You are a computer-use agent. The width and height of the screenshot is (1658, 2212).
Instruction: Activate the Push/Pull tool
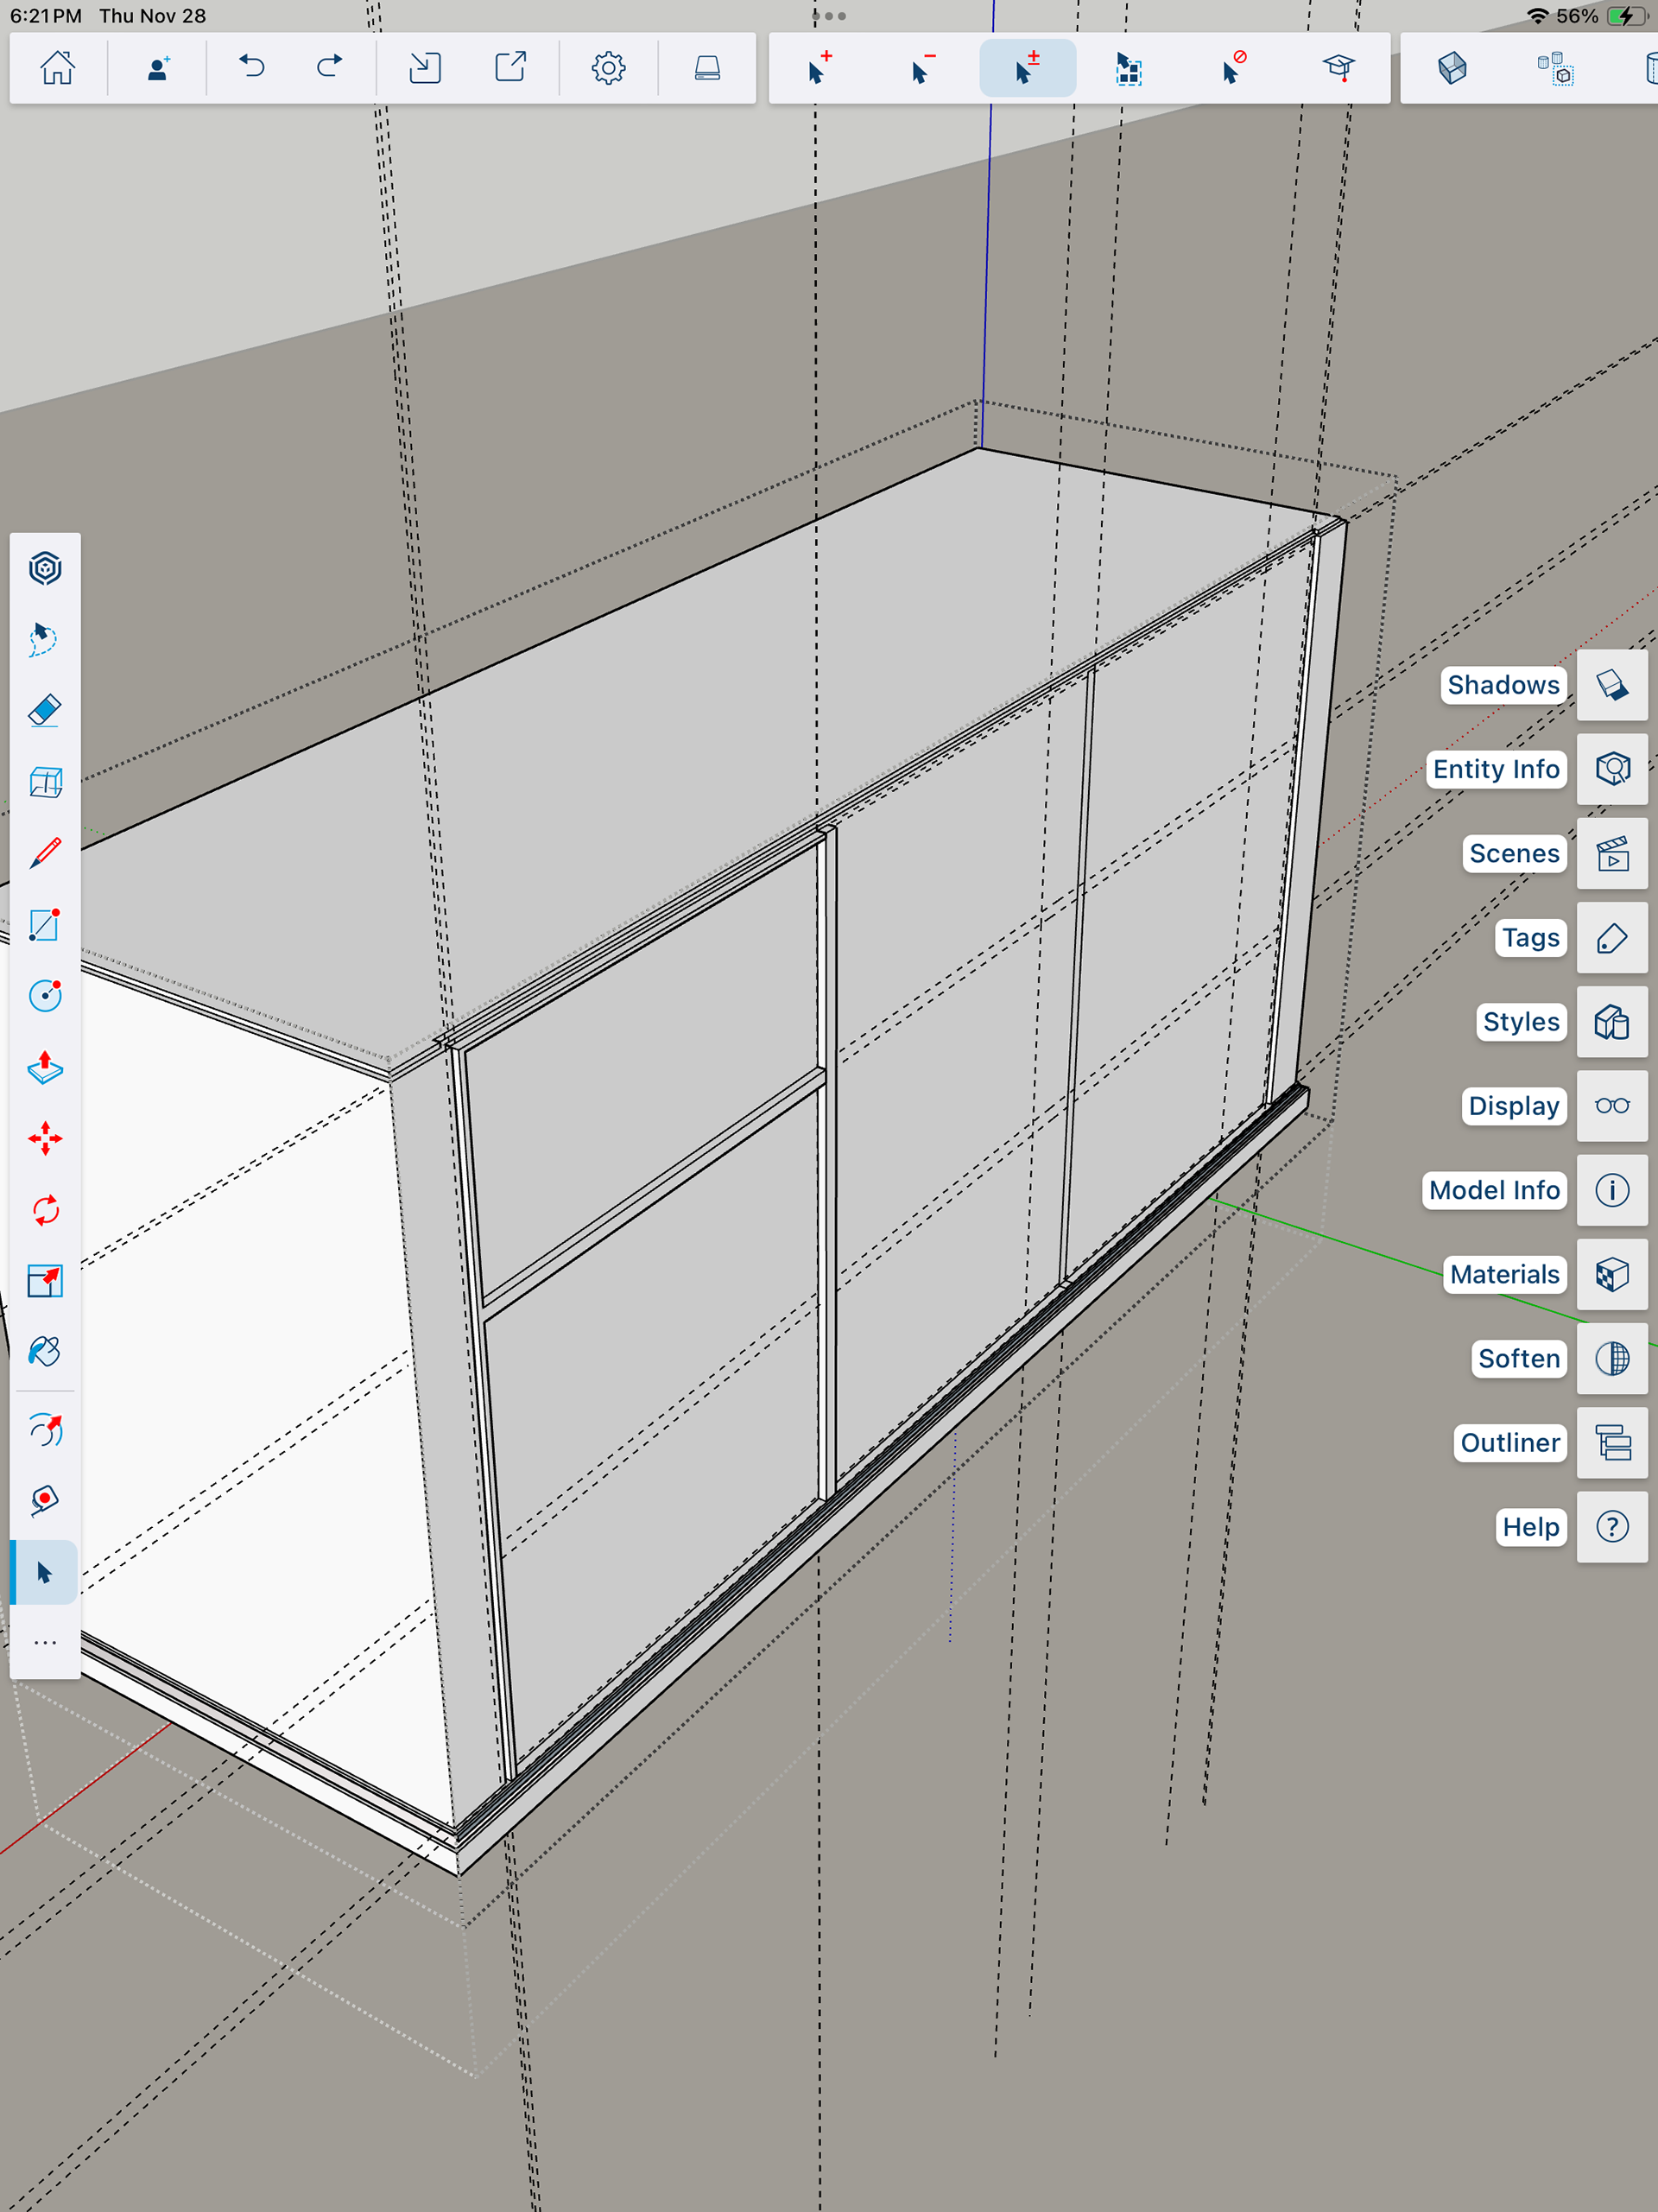coord(45,1068)
